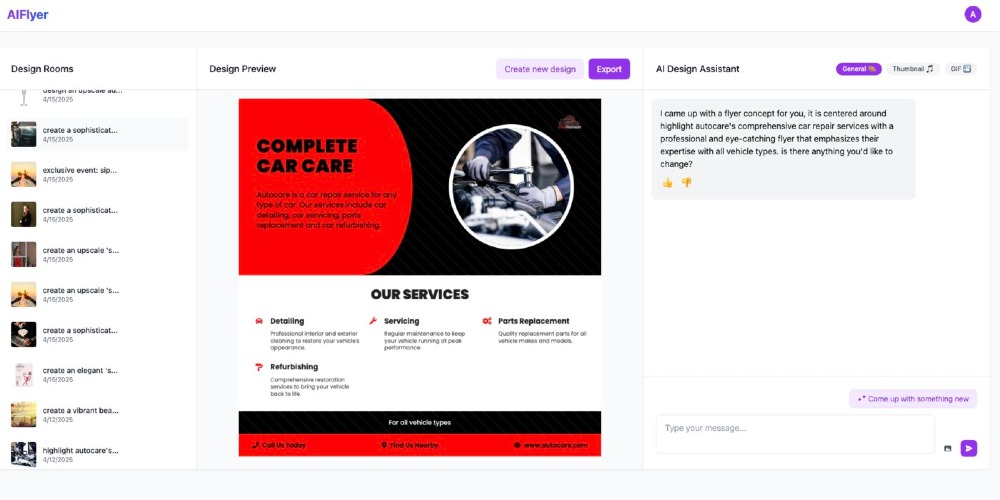Select the General mode tab
Viewport: 1000px width, 500px height.
pyautogui.click(x=858, y=69)
